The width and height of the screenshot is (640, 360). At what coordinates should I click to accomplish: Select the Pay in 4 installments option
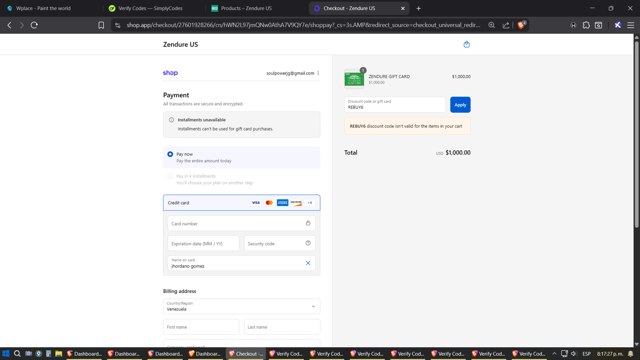pos(170,176)
